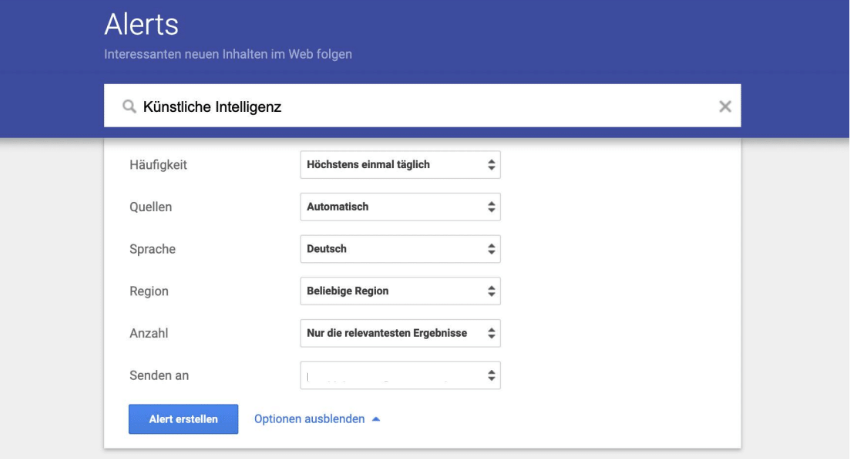Clear the search query with X
The width and height of the screenshot is (851, 459).
(x=725, y=106)
